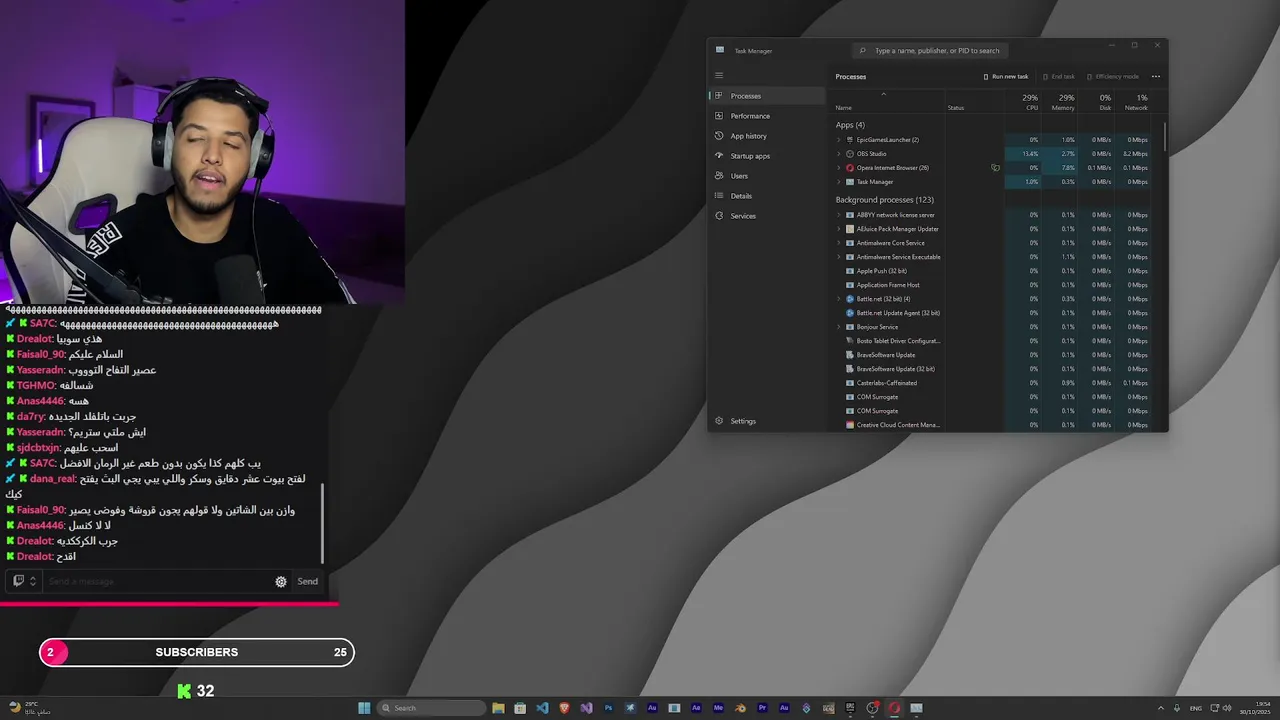
Task: Expand AEJuice Pack Manager Updater row
Action: coord(839,229)
